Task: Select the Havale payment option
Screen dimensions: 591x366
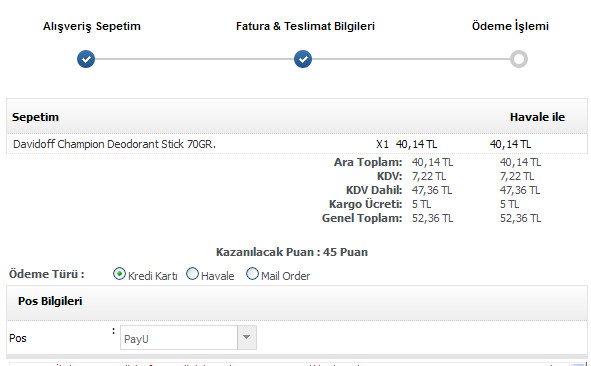Action: [192, 274]
